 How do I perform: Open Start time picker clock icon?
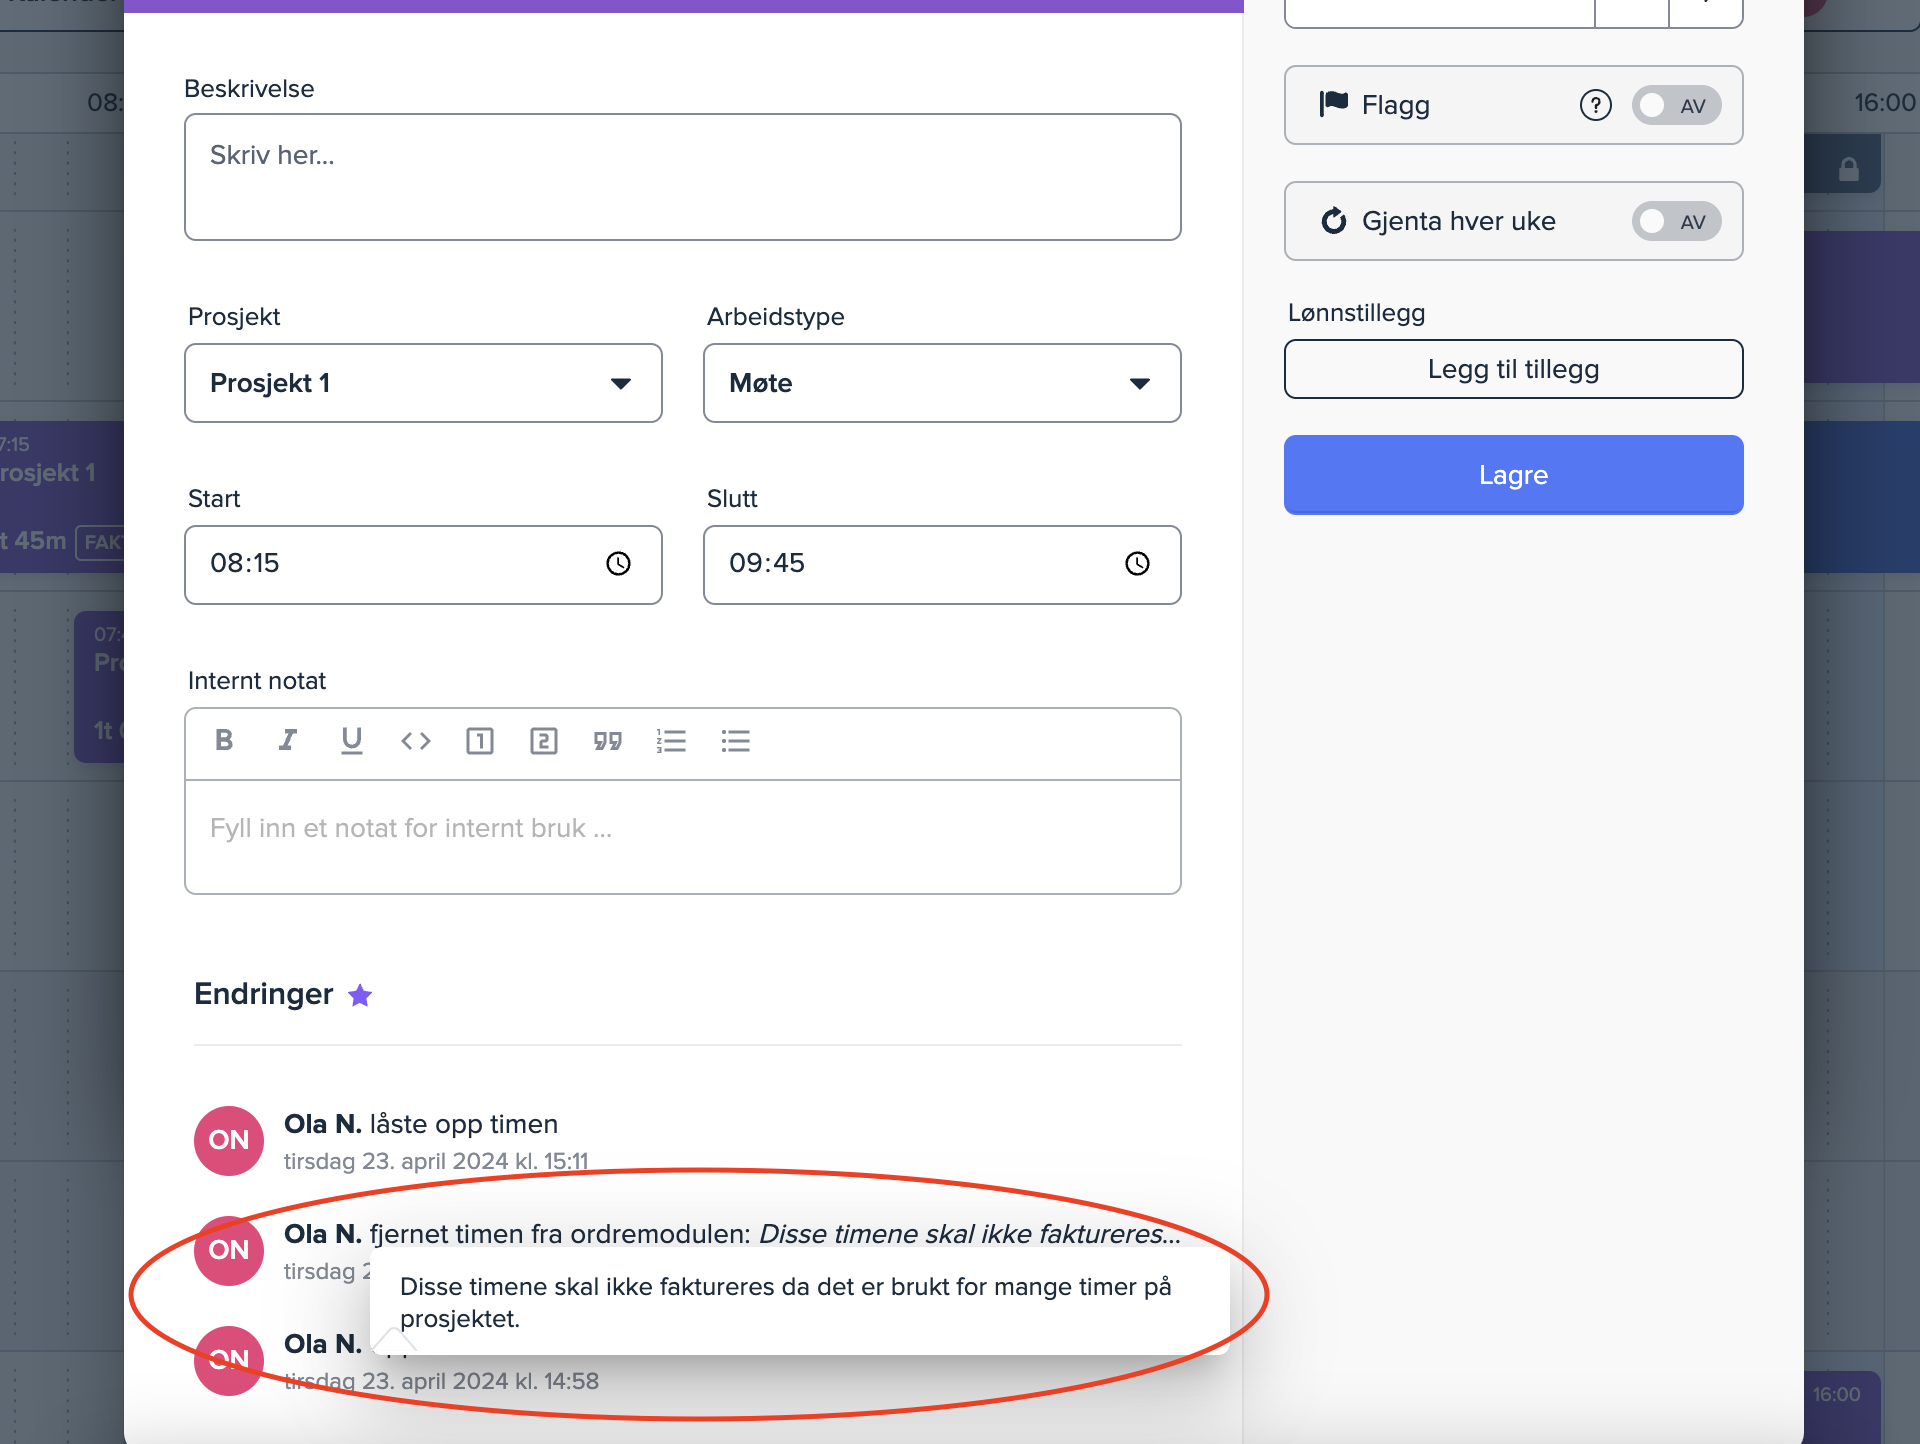[x=619, y=564]
